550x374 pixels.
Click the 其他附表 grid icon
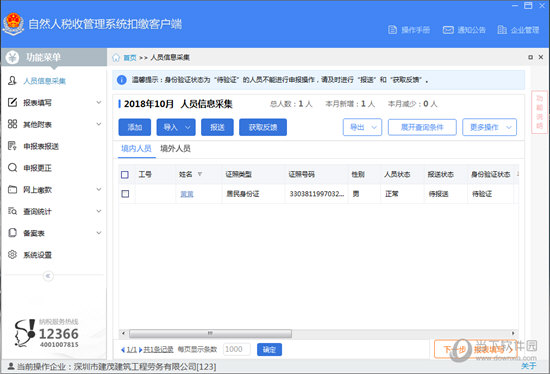click(x=12, y=124)
